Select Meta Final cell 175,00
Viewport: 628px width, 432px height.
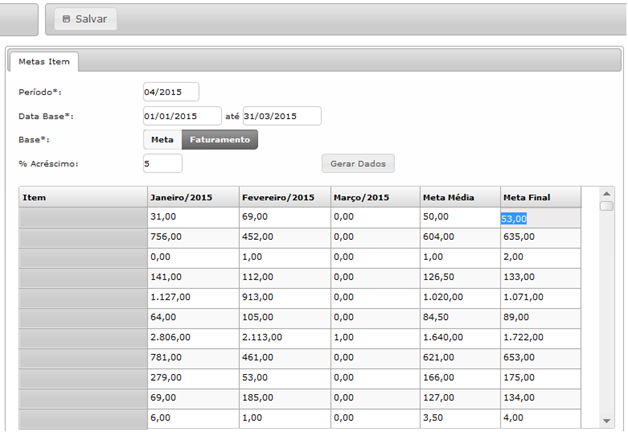click(x=540, y=378)
